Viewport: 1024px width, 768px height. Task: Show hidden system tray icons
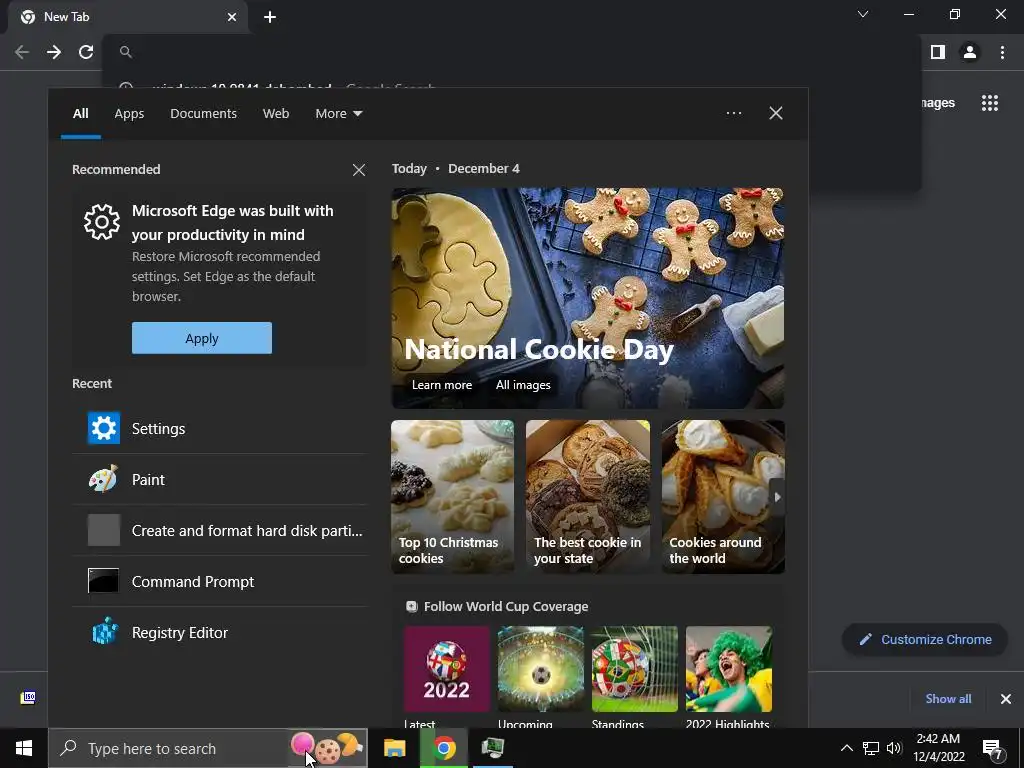pos(846,748)
